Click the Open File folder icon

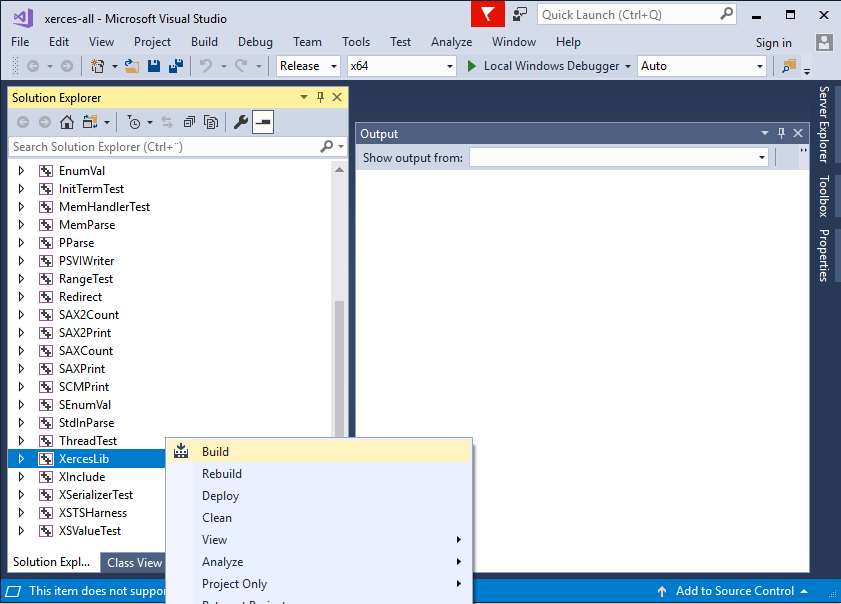132,66
